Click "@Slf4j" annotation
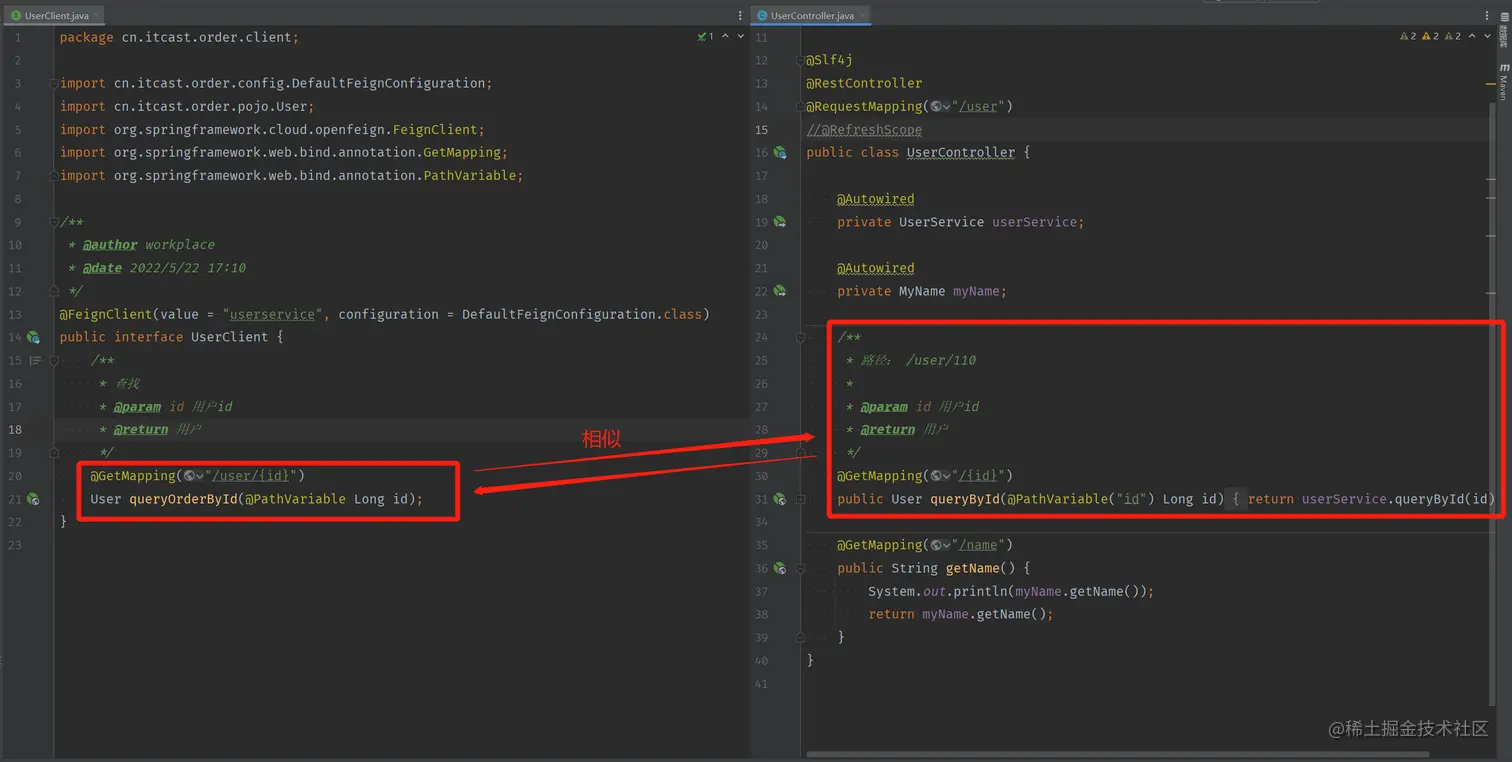Screen dimensions: 1512x762 coord(829,61)
